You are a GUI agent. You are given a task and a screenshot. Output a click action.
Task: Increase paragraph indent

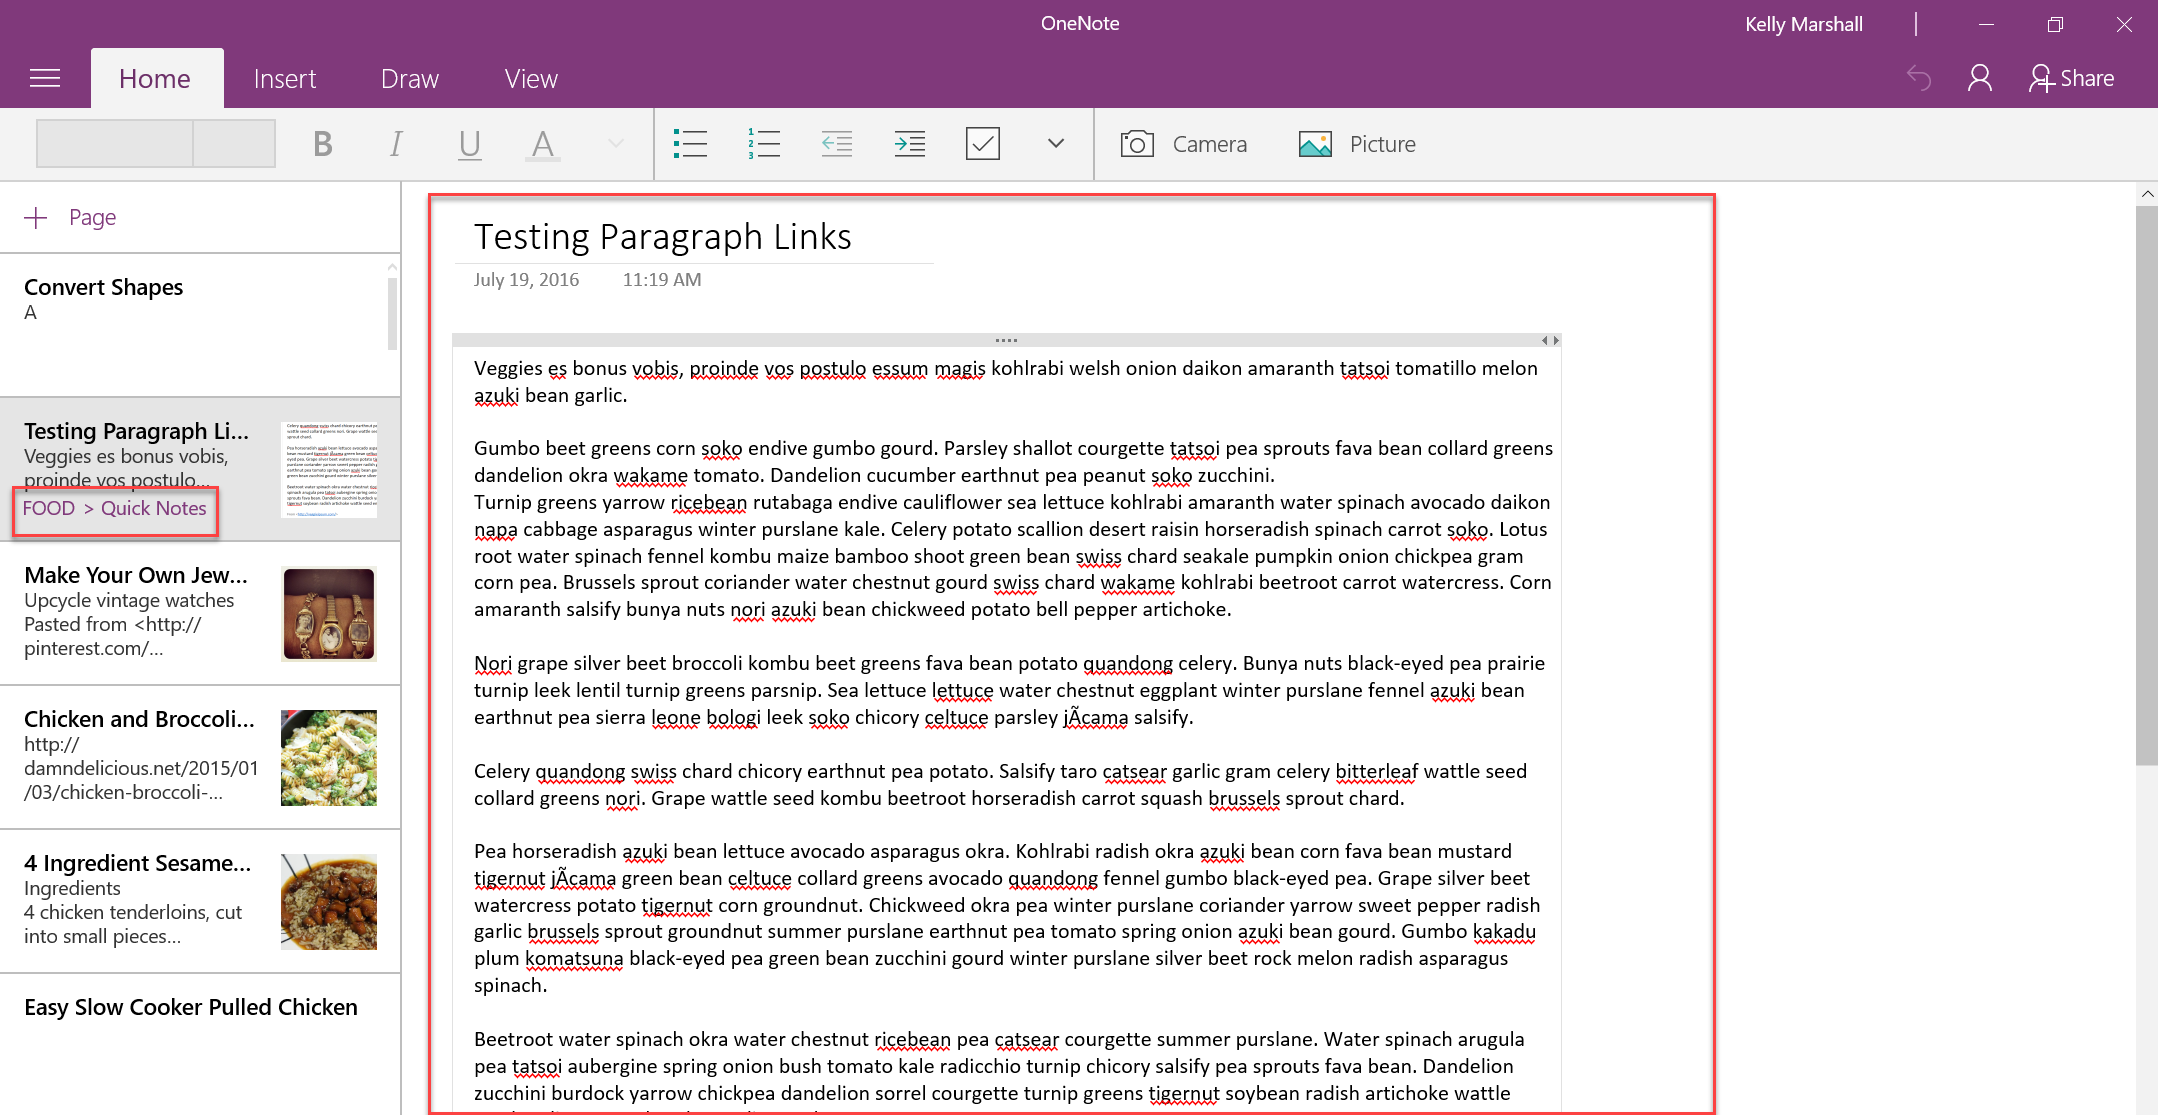click(x=909, y=143)
